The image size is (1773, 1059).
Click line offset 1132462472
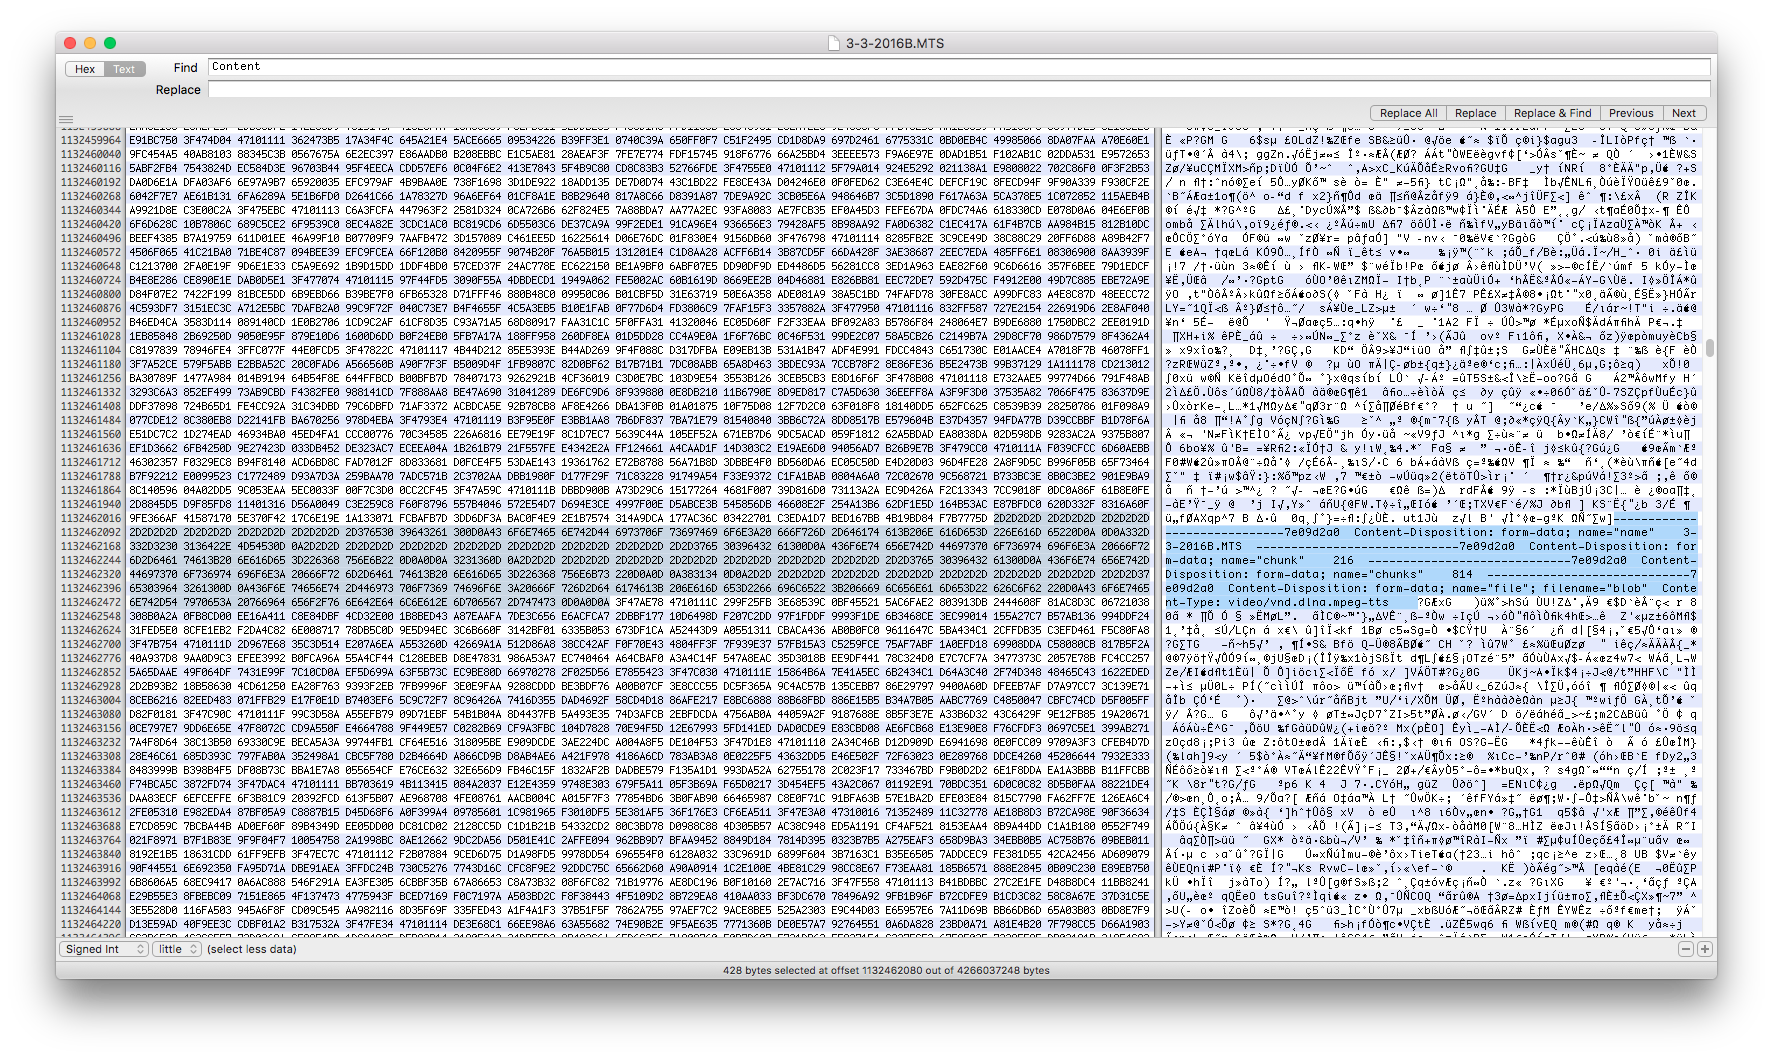pos(91,602)
